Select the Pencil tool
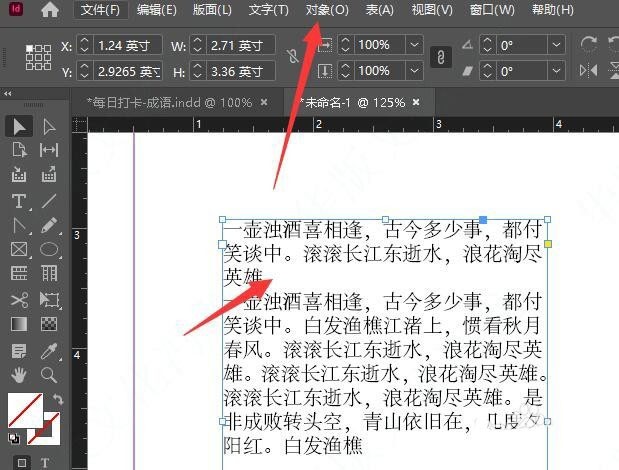 point(48,225)
